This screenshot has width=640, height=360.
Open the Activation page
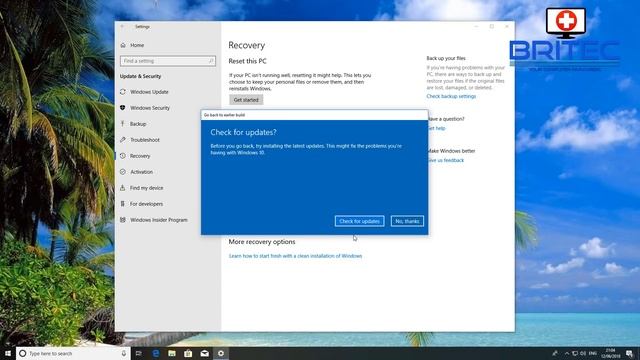[141, 172]
